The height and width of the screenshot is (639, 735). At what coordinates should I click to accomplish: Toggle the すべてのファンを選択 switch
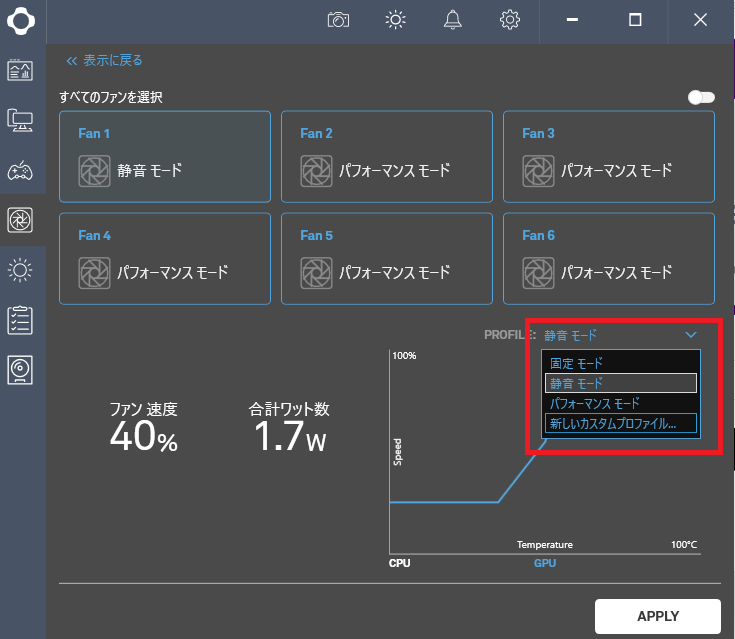click(701, 98)
